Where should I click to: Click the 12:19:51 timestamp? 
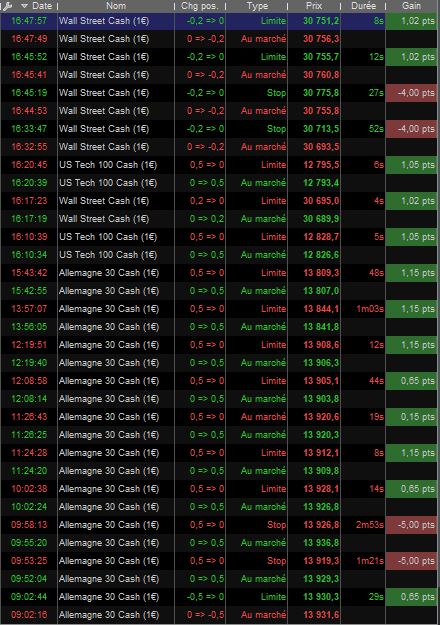[x=29, y=345]
